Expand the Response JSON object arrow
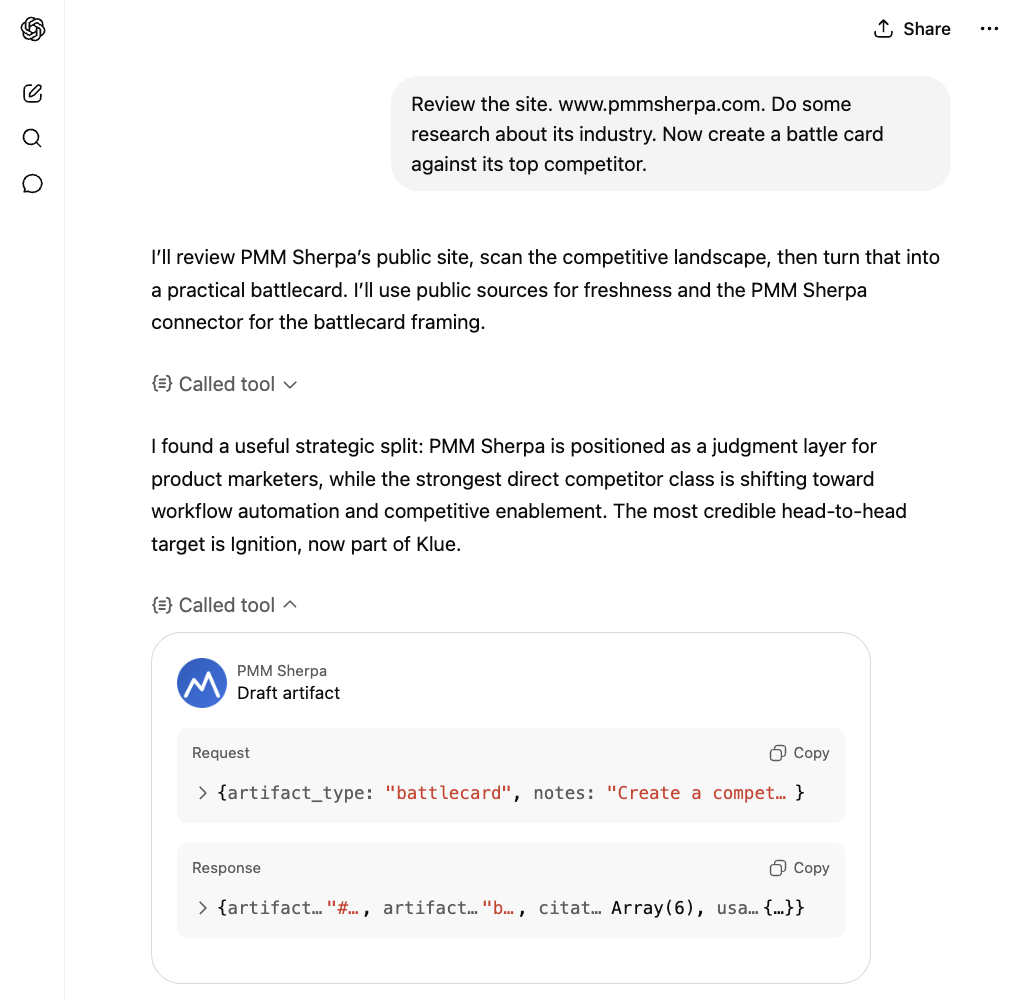The image size is (1017, 1000). [202, 908]
